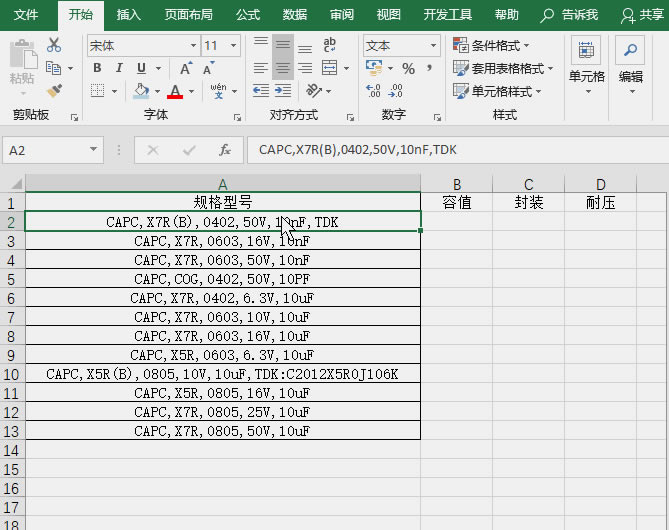Open underline style dropdown arrow
This screenshot has height=530, width=669.
(x=158, y=68)
